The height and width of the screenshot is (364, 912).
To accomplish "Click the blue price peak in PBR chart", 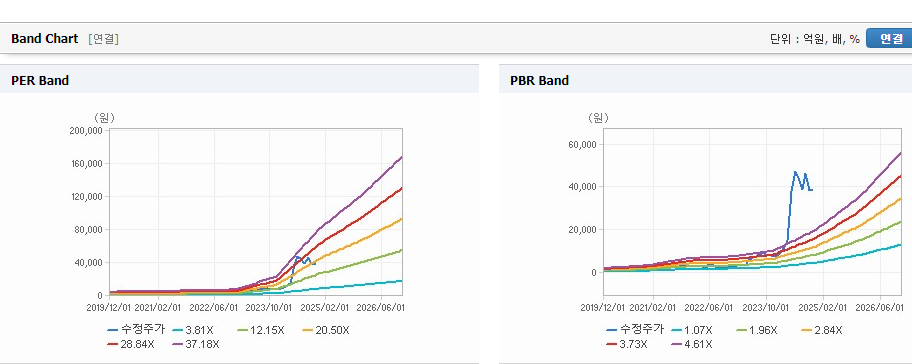I will 795,173.
